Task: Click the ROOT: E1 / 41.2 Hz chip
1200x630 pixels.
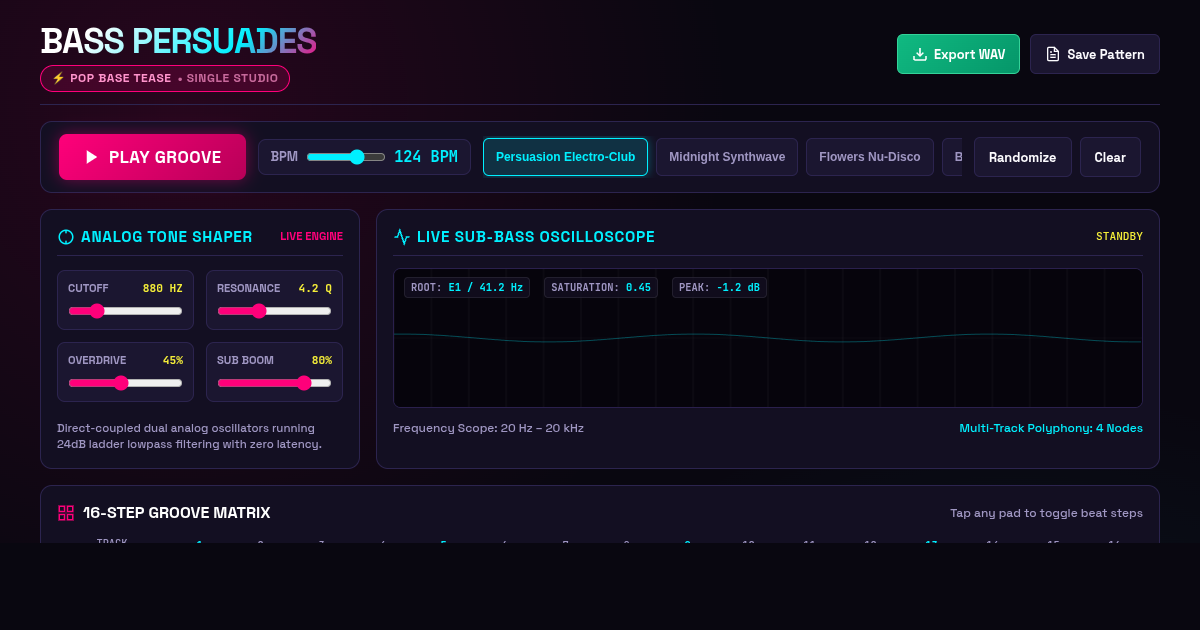Action: click(x=467, y=287)
